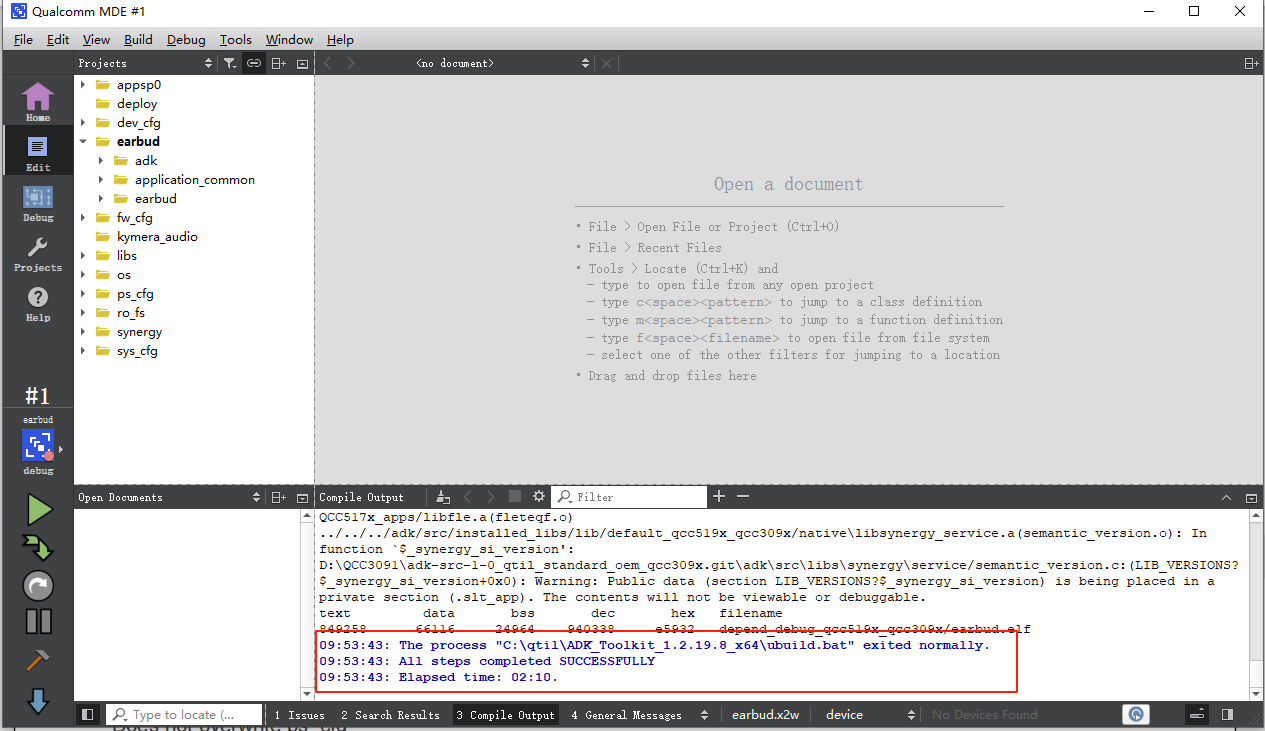Open the Window menu
Image resolution: width=1265 pixels, height=731 pixels.
pyautogui.click(x=289, y=39)
